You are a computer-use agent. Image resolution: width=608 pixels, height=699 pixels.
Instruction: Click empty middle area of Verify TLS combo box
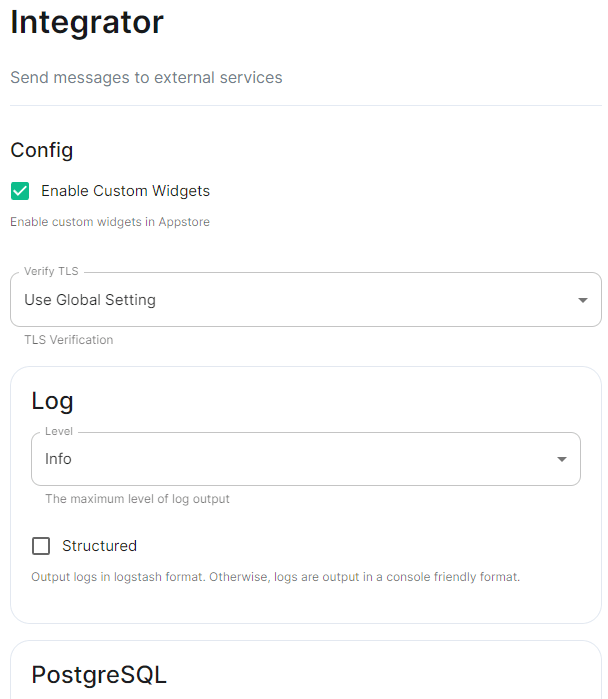click(357, 300)
